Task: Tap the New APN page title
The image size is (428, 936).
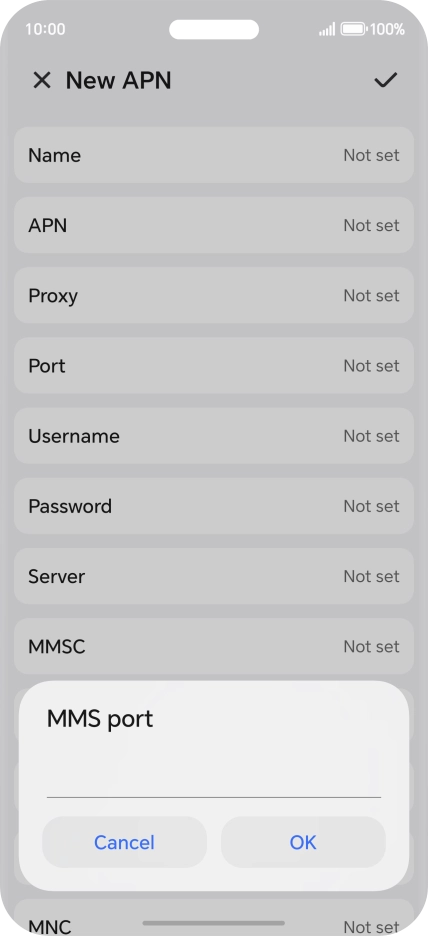Action: pos(118,80)
